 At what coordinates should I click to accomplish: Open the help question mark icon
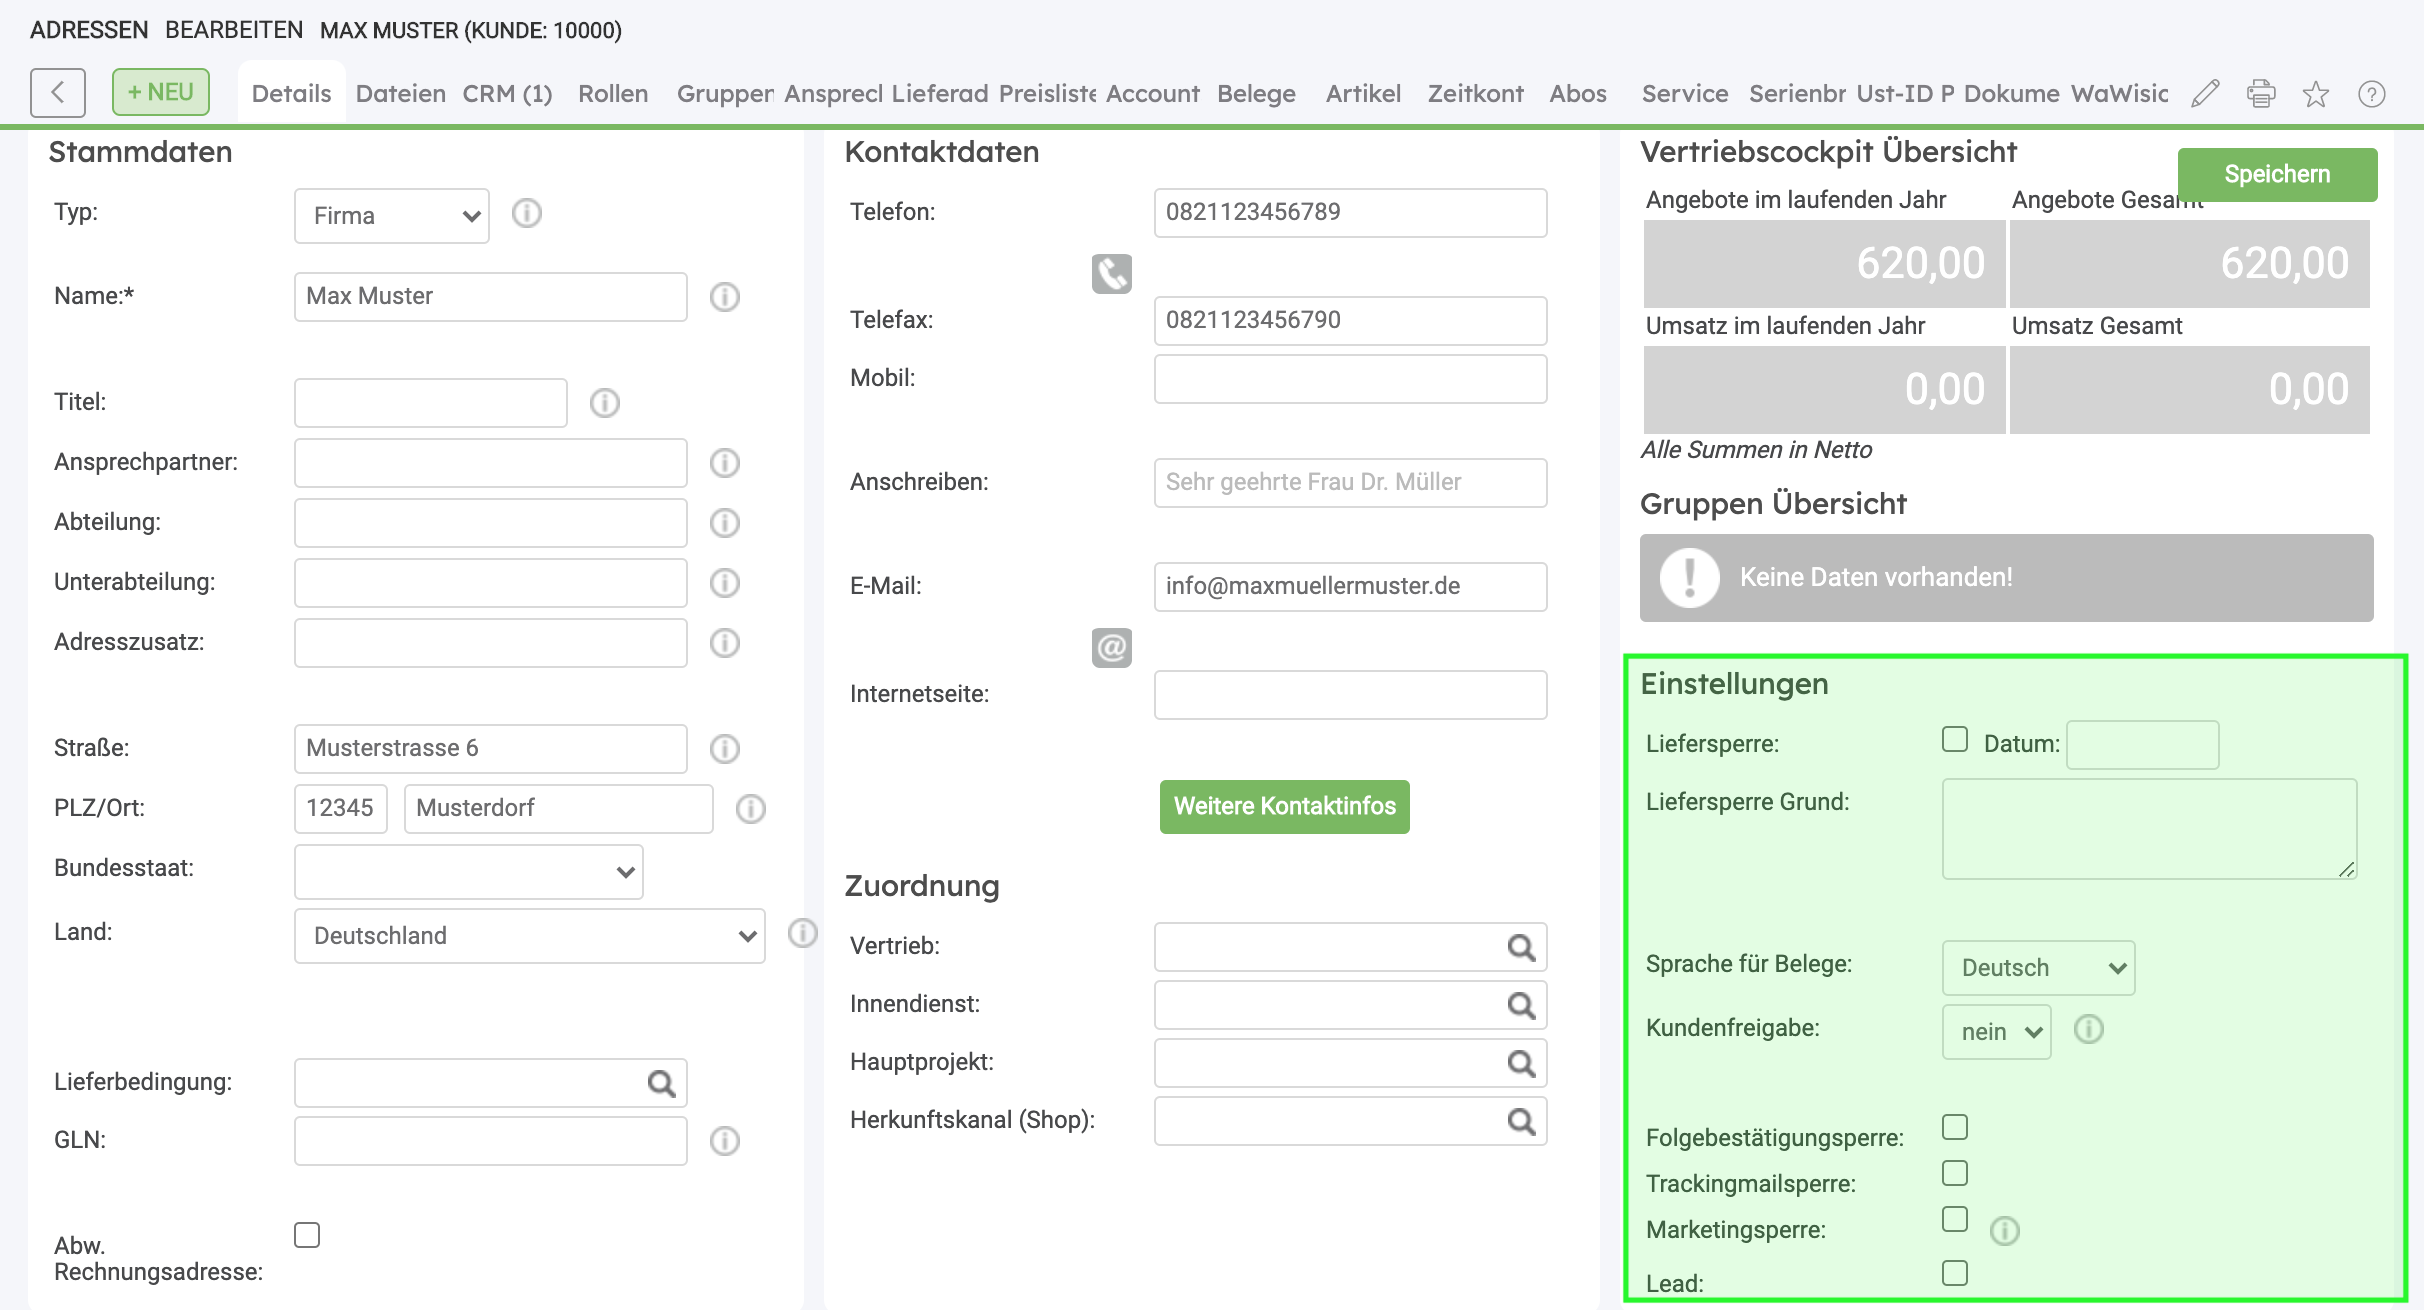pyautogui.click(x=2371, y=94)
